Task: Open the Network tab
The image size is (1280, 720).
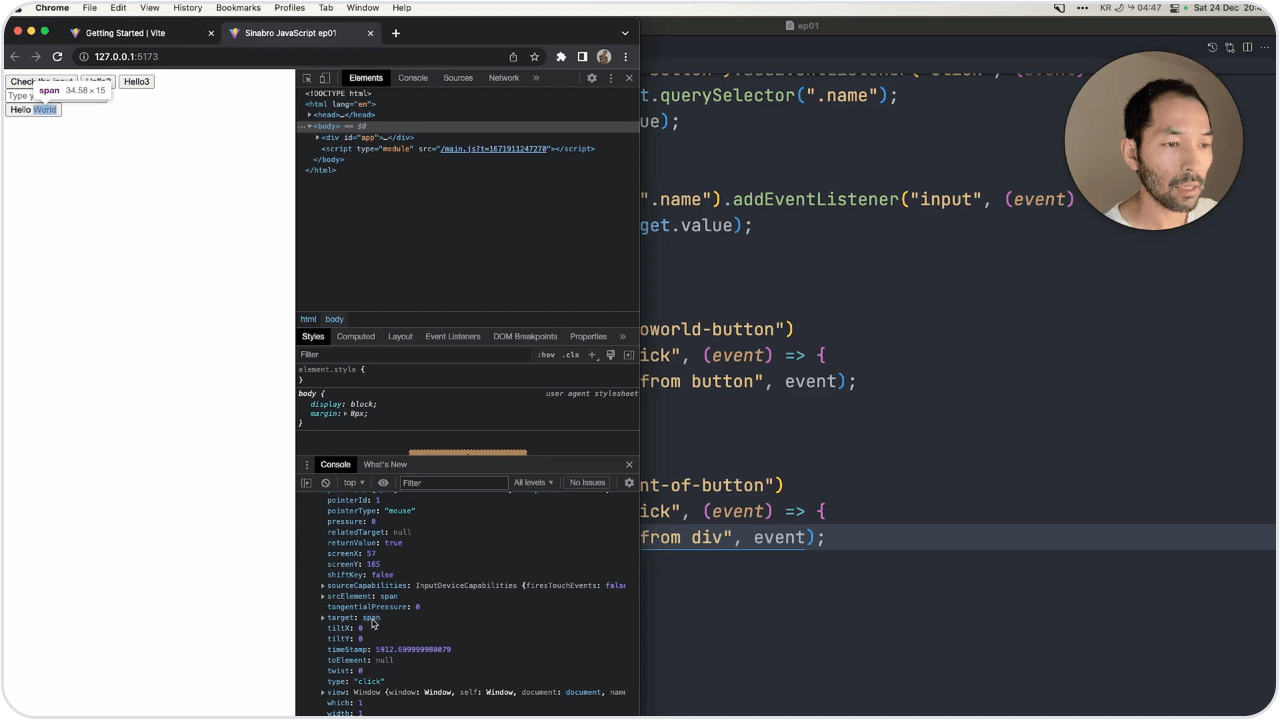Action: tap(504, 78)
